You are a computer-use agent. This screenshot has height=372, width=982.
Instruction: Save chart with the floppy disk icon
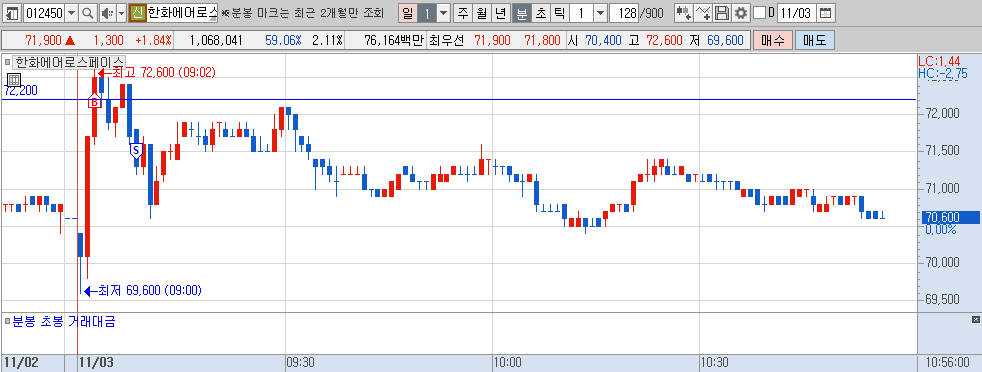click(722, 13)
